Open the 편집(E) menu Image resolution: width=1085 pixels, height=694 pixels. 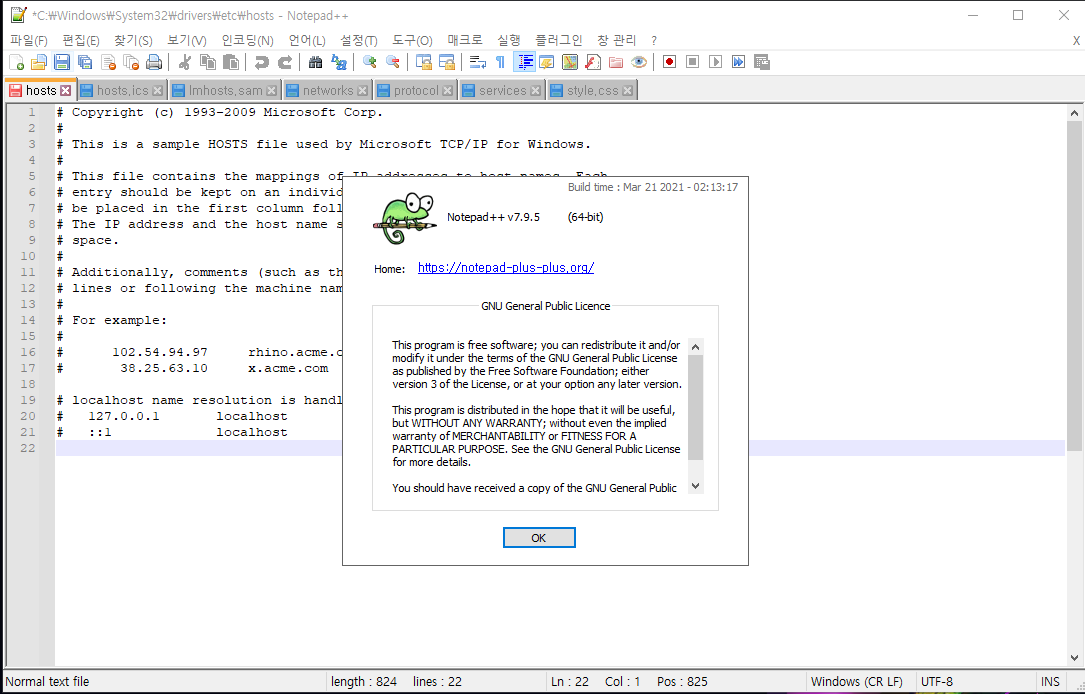(x=80, y=40)
